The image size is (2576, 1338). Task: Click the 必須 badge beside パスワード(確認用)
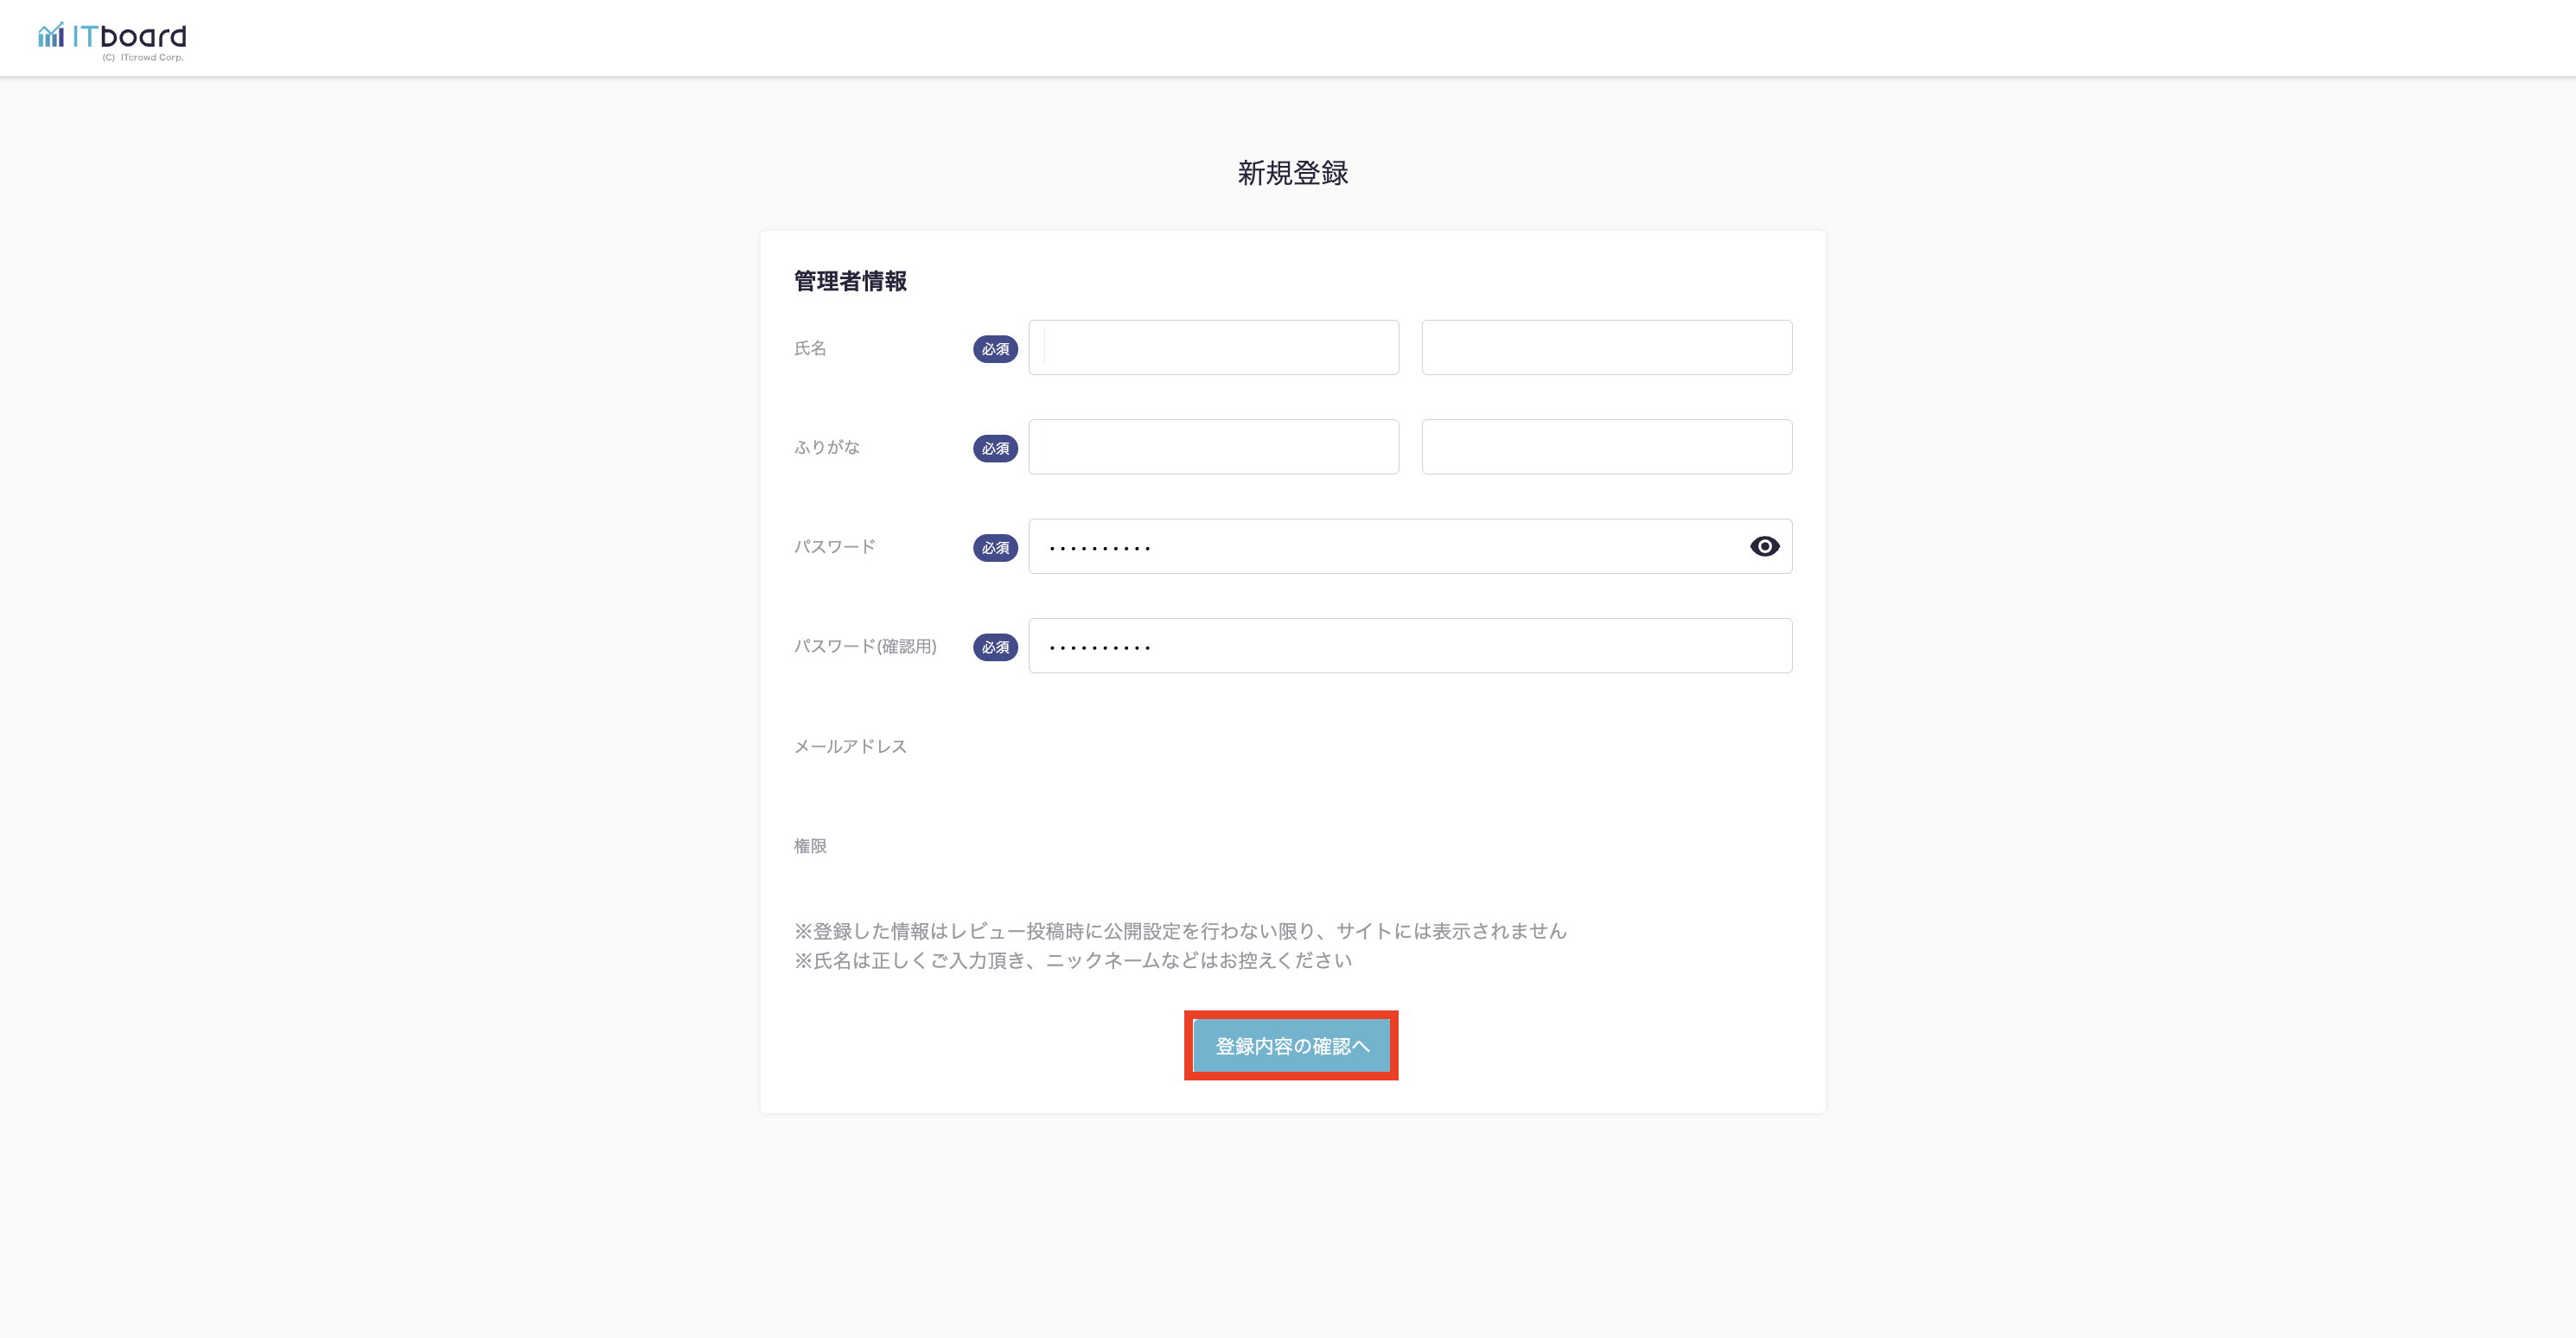click(x=994, y=647)
